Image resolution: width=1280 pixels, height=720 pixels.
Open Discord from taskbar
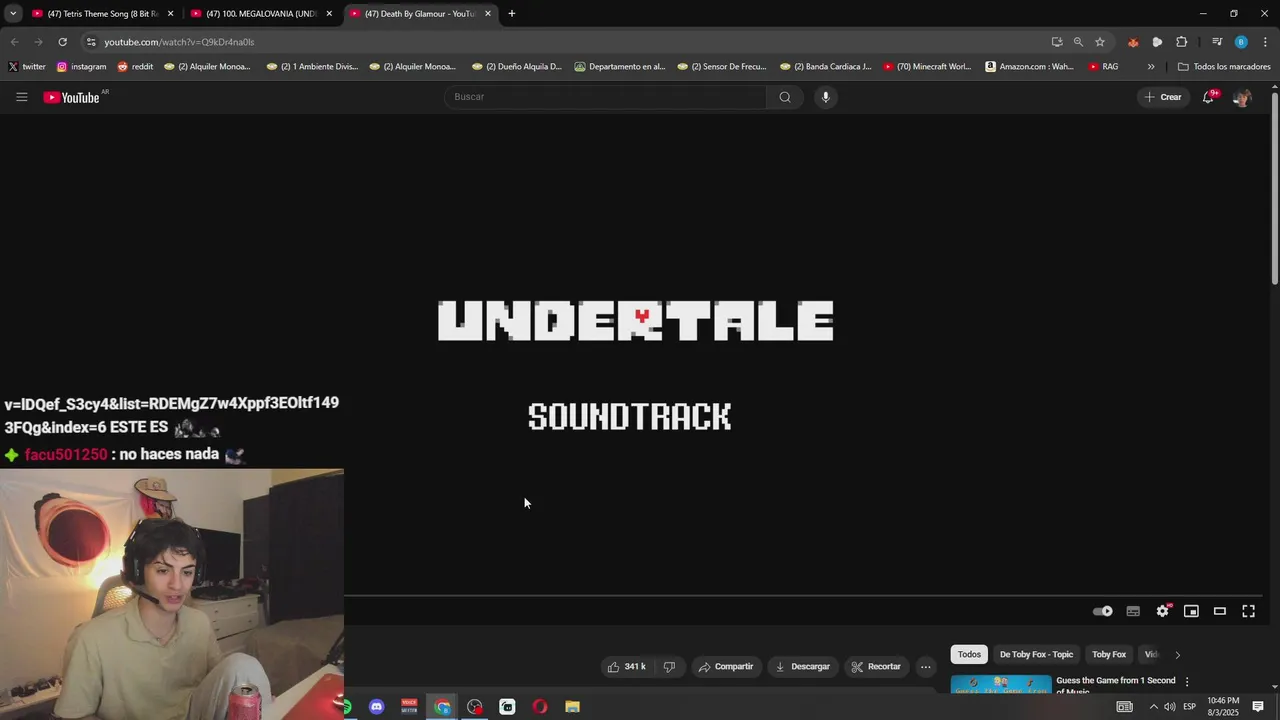376,707
